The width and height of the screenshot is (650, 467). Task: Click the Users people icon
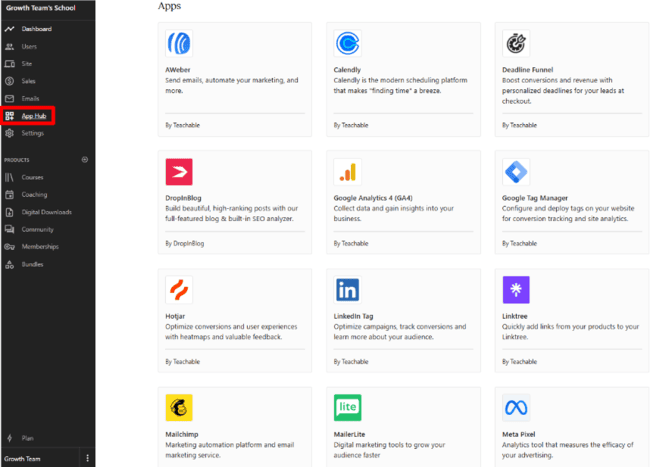point(10,46)
